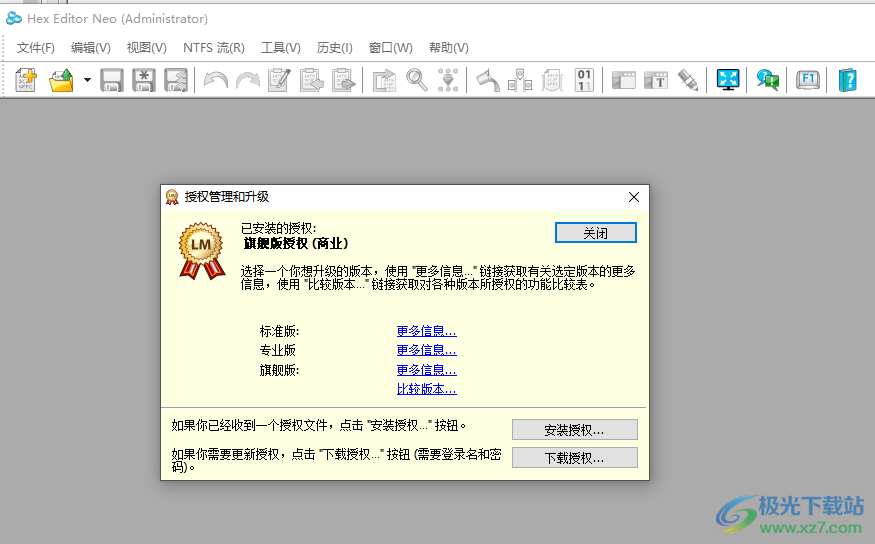Viewport: 875px width, 544px height.
Task: Click the clipboard with left arrow icon
Action: tap(311, 80)
